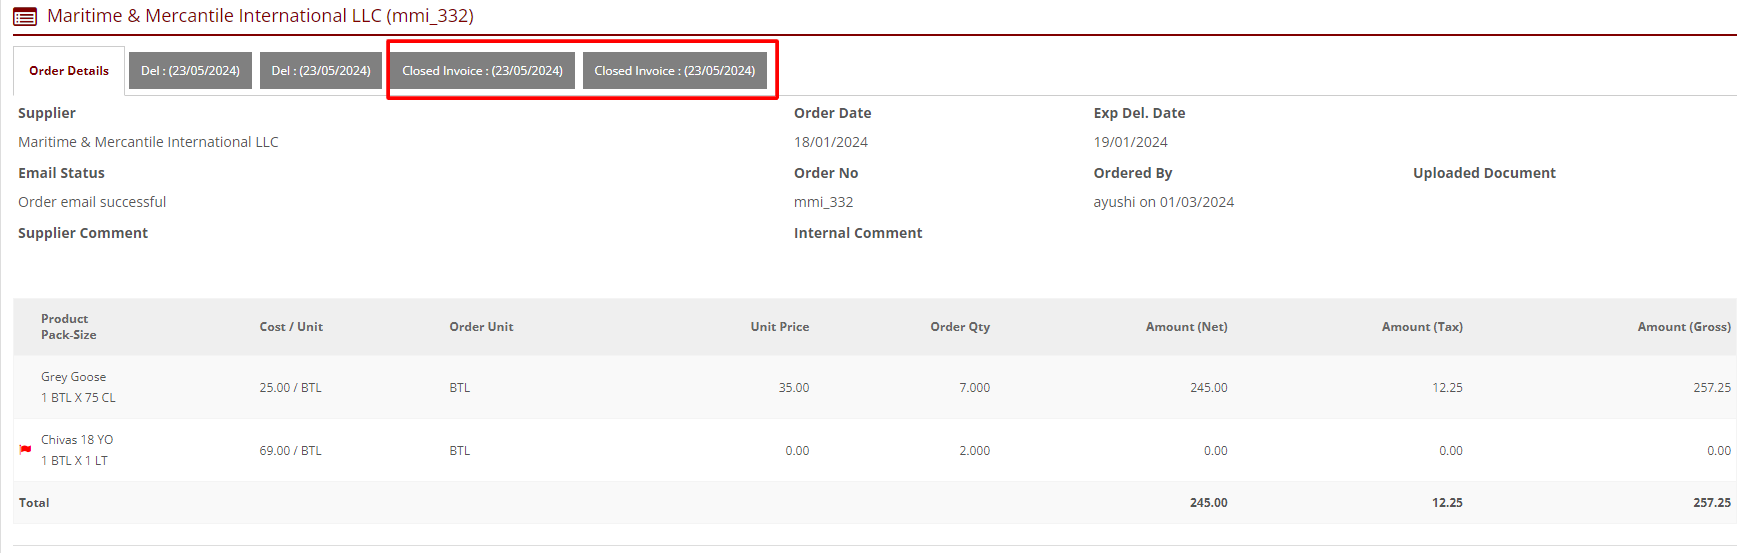Open the second Del : (23/05/2024) tab

click(321, 71)
